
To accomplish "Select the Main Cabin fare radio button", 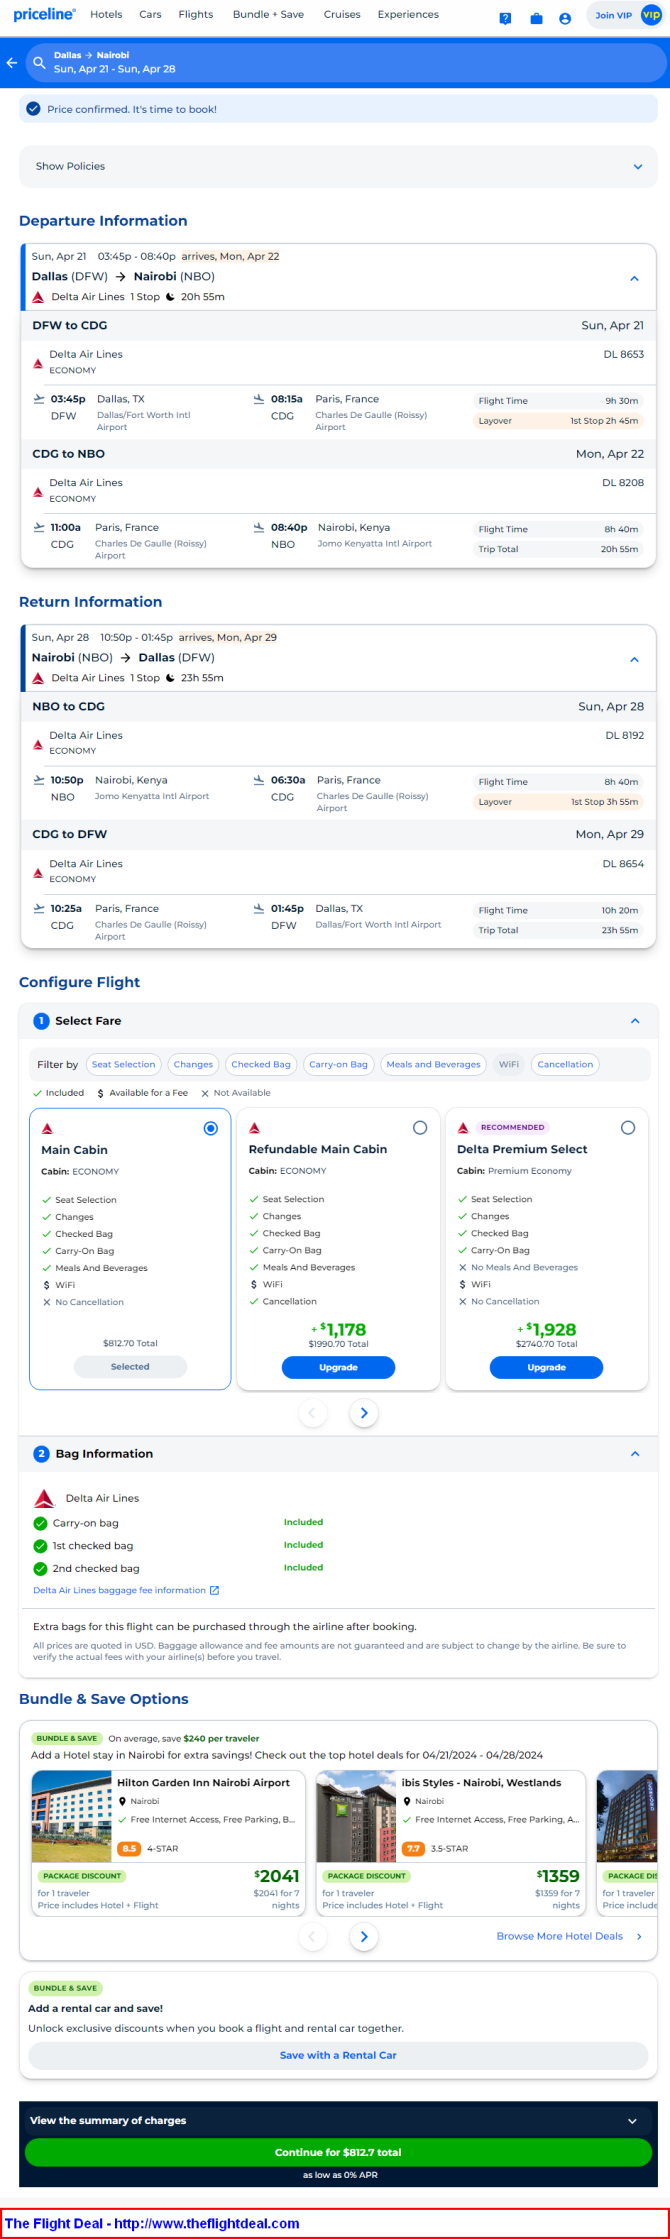I will point(210,1128).
